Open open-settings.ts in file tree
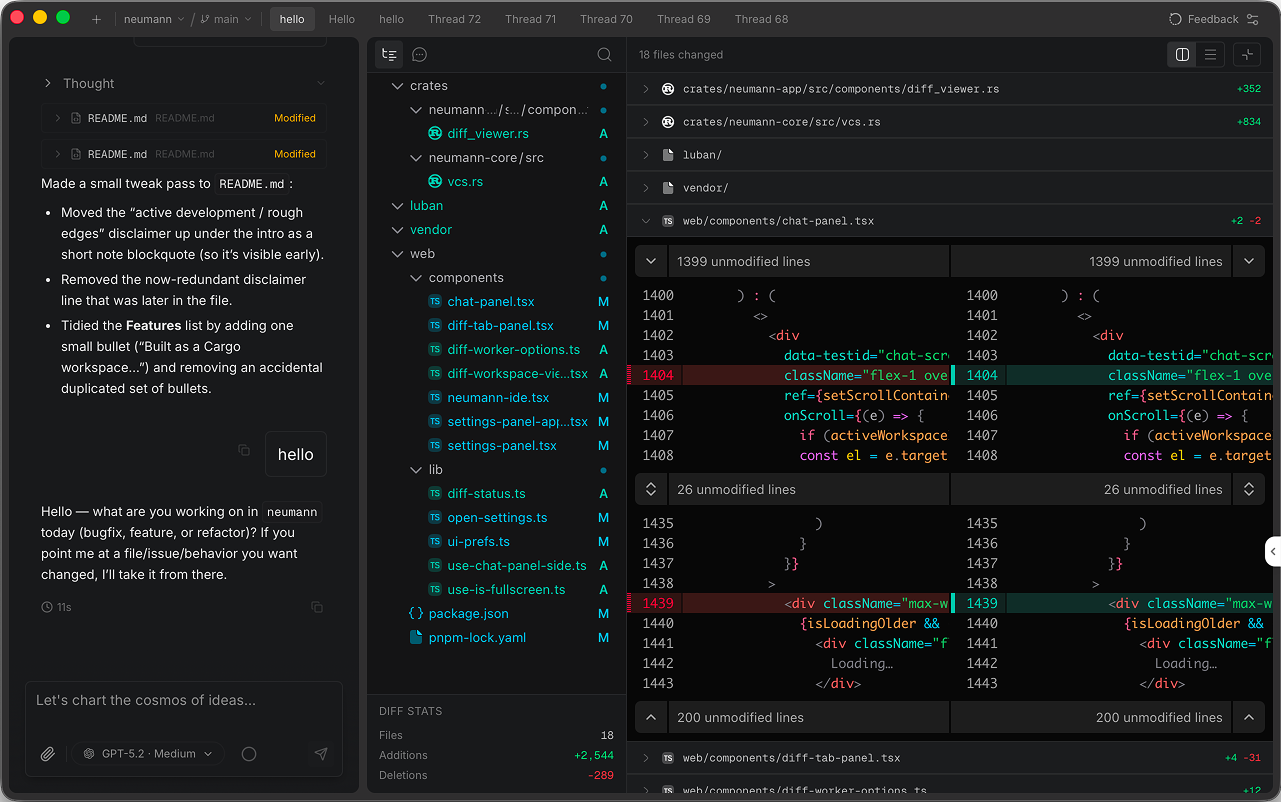 pos(497,518)
